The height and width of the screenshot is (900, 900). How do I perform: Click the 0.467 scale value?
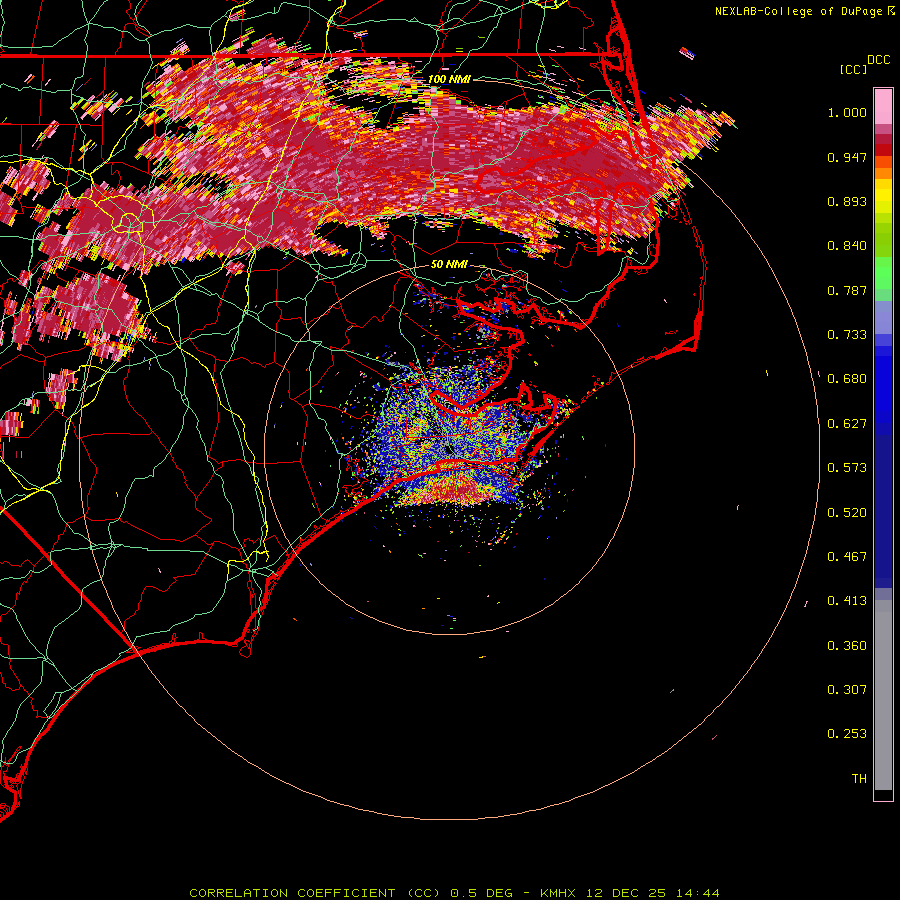coord(847,557)
